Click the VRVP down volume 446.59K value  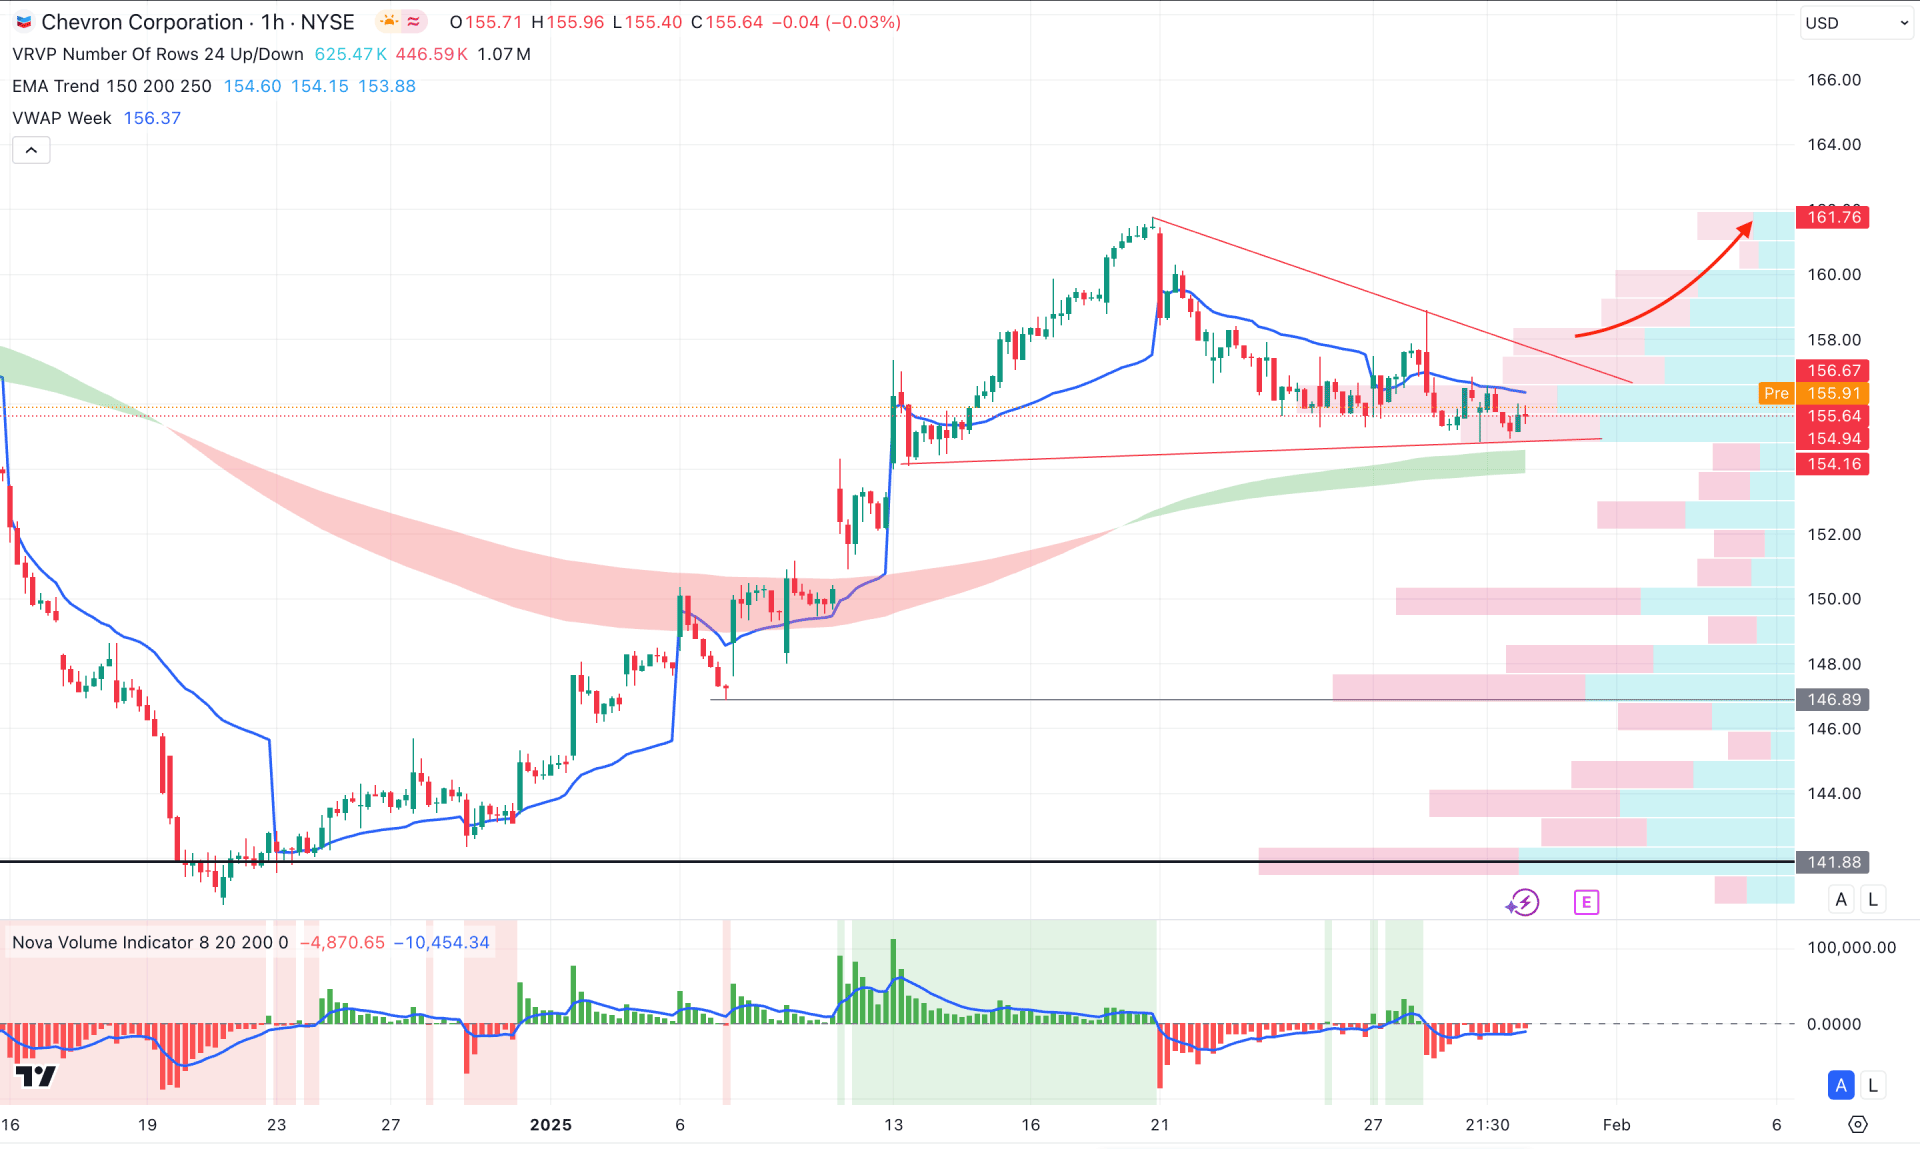pyautogui.click(x=432, y=54)
